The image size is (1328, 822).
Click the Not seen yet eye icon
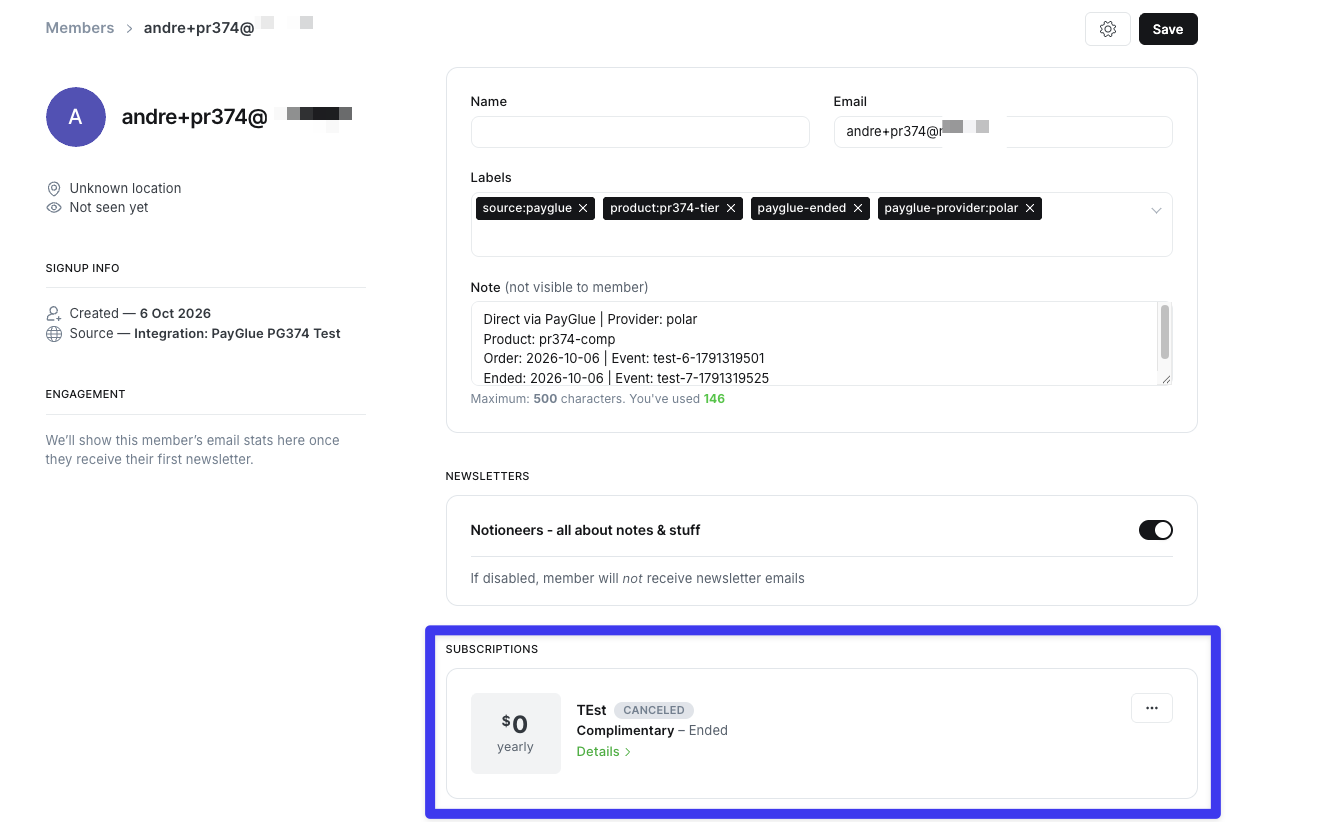pos(54,208)
